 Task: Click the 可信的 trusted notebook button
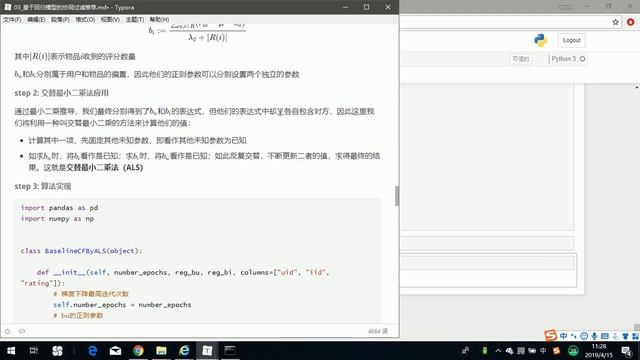point(521,59)
